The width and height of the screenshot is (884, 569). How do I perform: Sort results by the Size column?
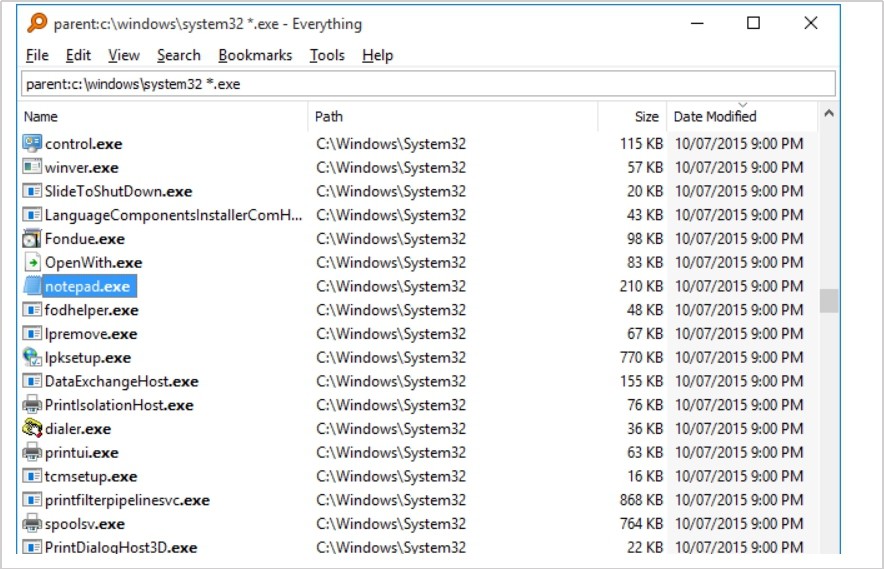(633, 116)
